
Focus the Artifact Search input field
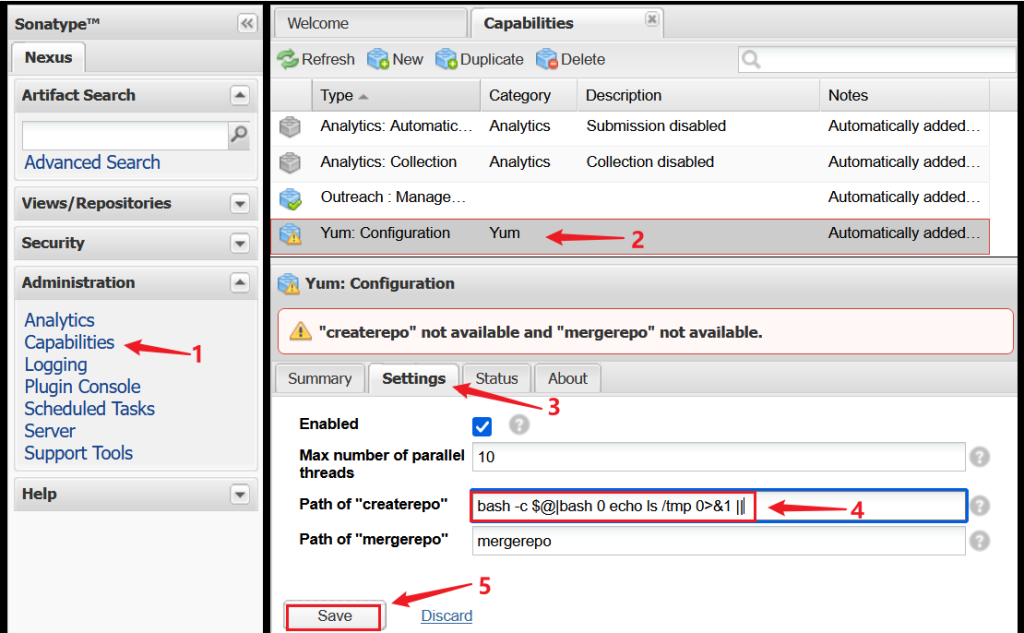click(125, 135)
